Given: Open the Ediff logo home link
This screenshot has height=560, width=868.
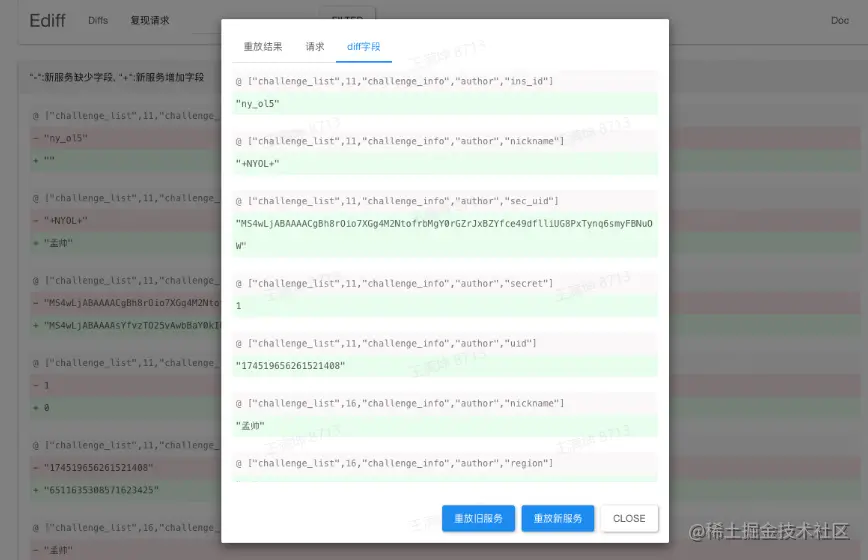Looking at the screenshot, I should coord(47,20).
